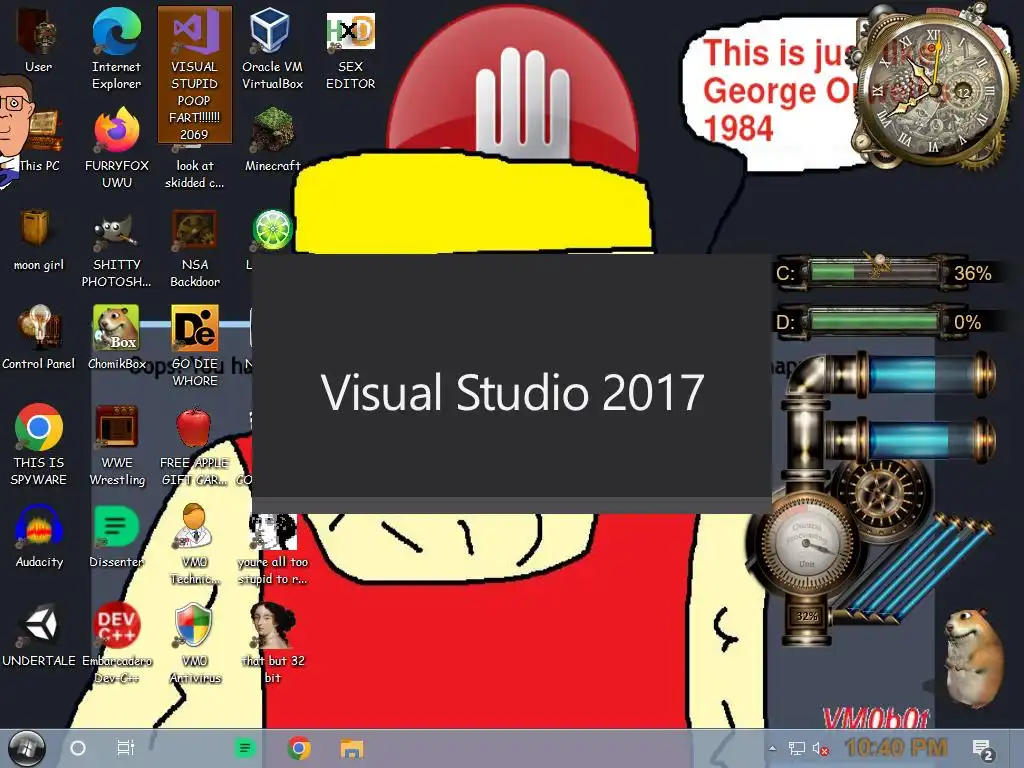The height and width of the screenshot is (768, 1024).
Task: Open the User folder desktop icon
Action: [x=39, y=42]
